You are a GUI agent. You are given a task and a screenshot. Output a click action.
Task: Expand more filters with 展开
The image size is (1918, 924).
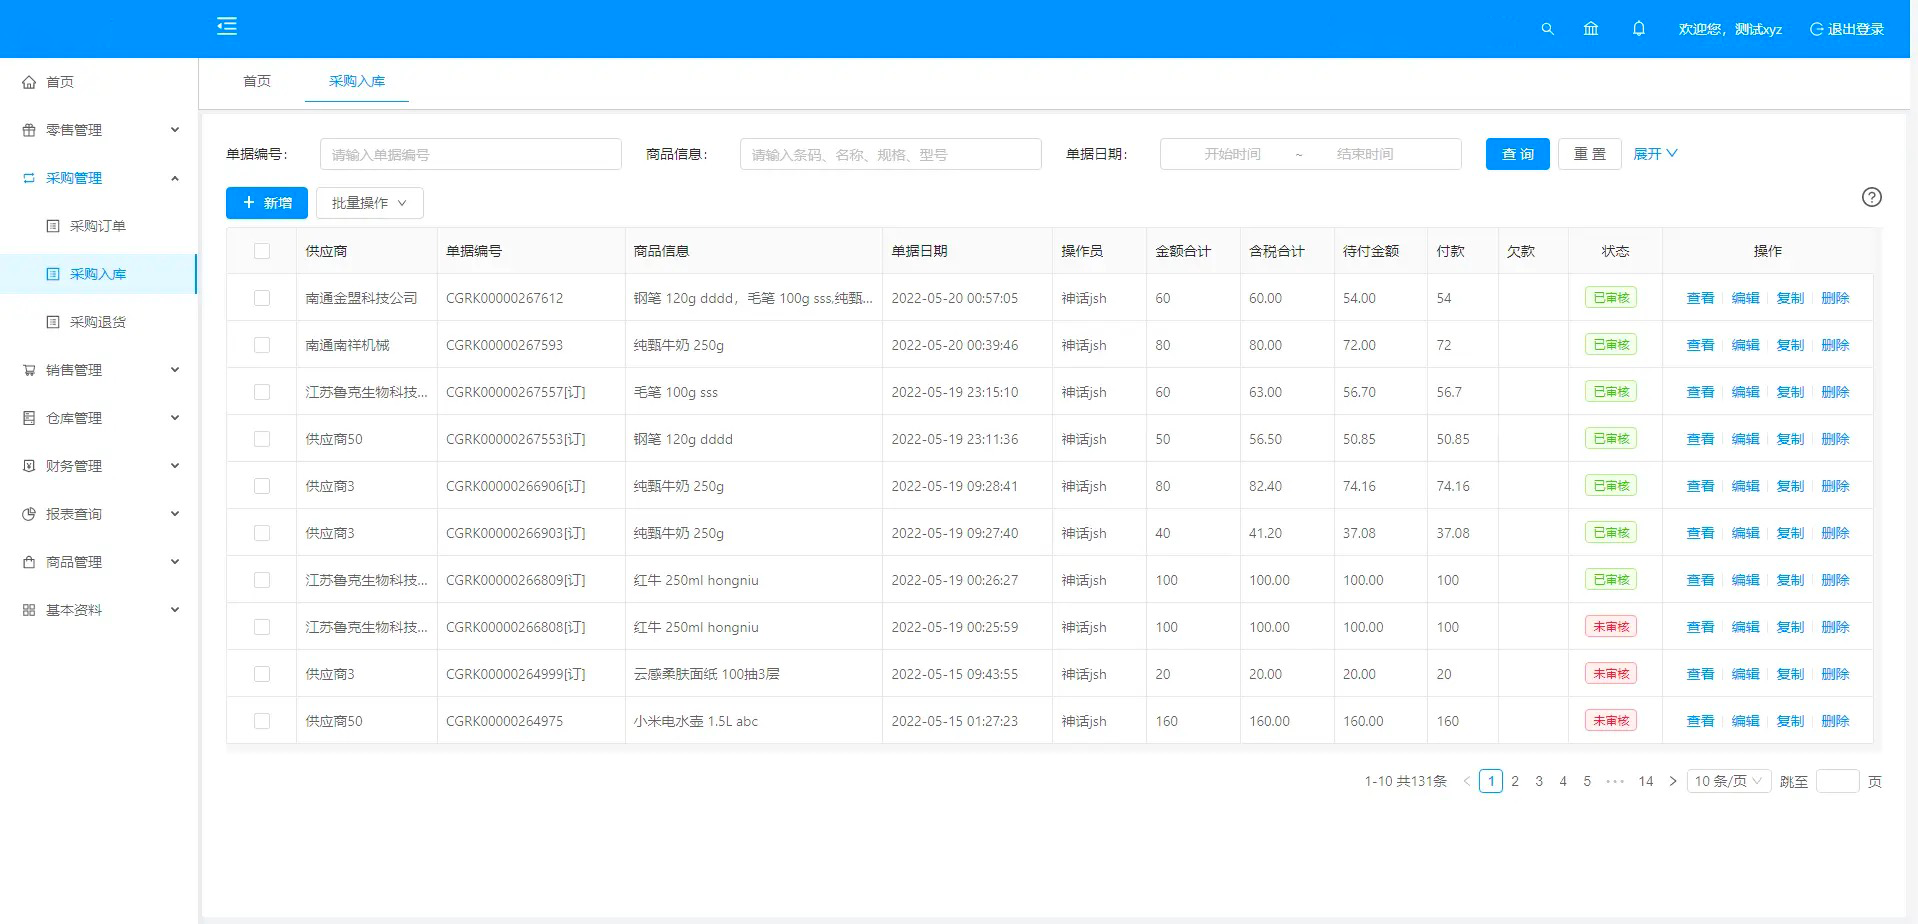[x=1655, y=154]
